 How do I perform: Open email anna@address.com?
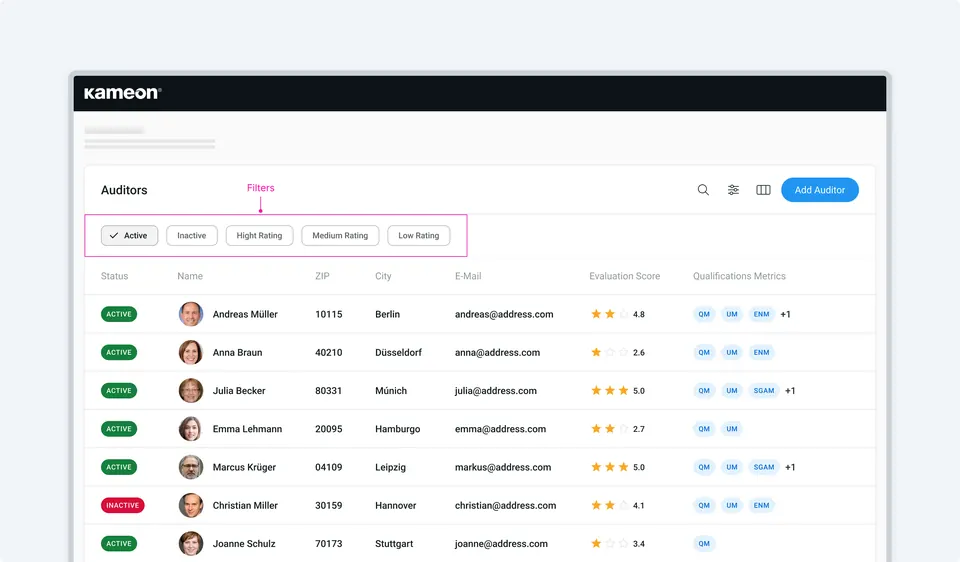point(497,353)
